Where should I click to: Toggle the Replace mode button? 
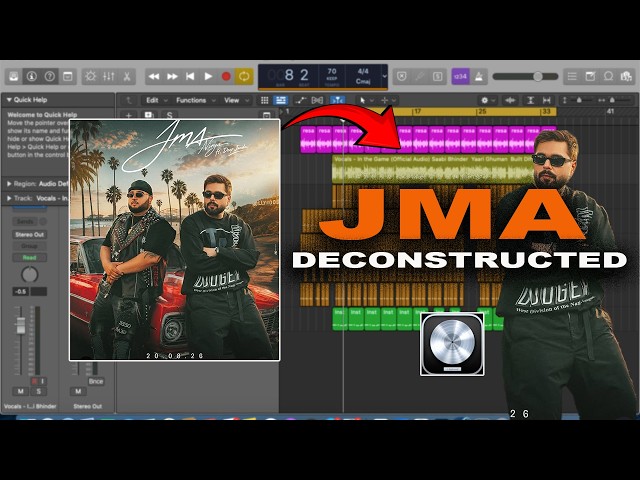(x=402, y=76)
